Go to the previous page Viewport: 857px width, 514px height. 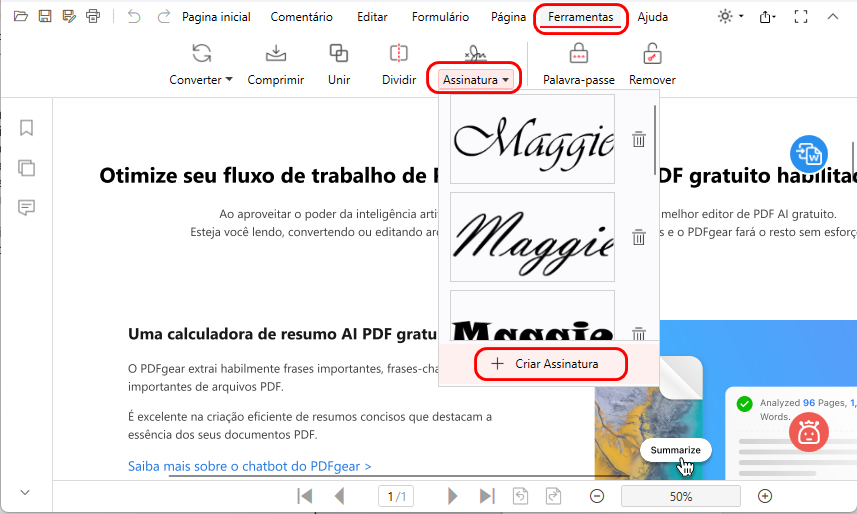click(x=339, y=496)
